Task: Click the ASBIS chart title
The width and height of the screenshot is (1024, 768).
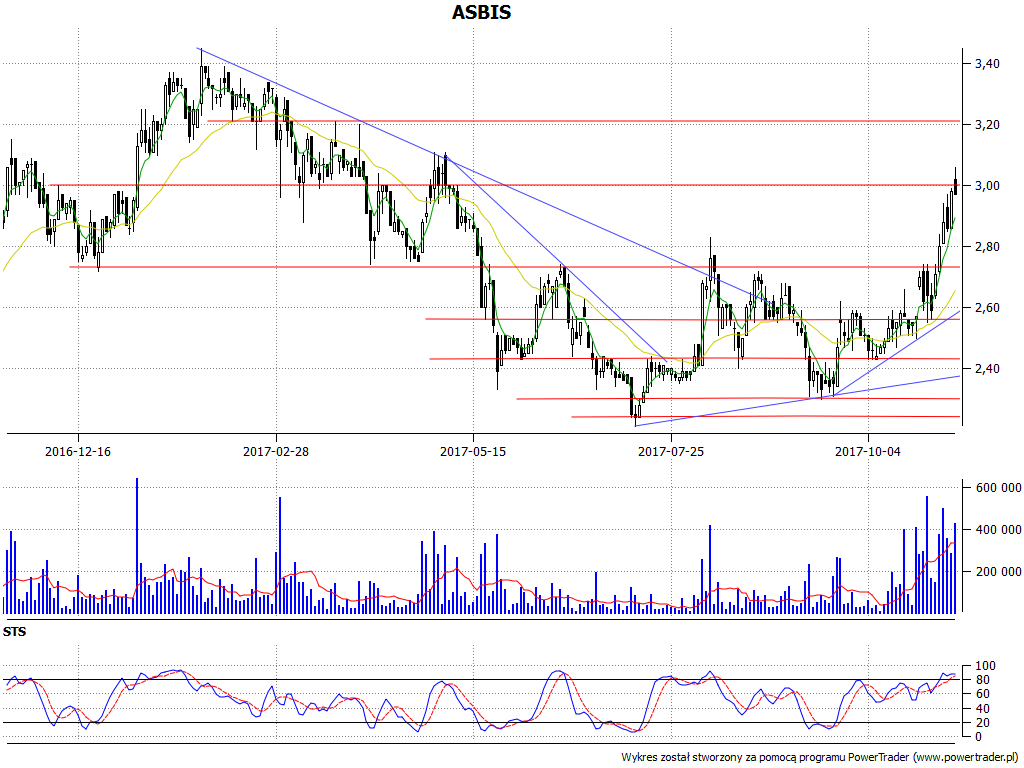Action: click(481, 12)
